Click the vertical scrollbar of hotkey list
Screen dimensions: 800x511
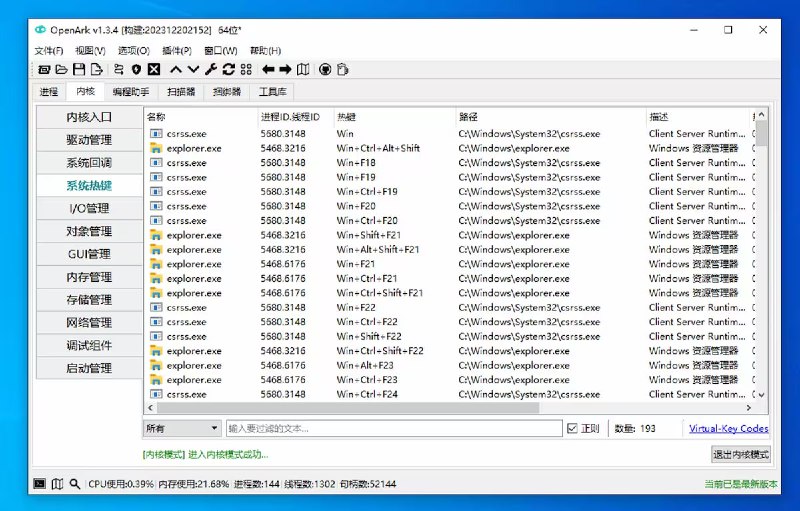762,260
